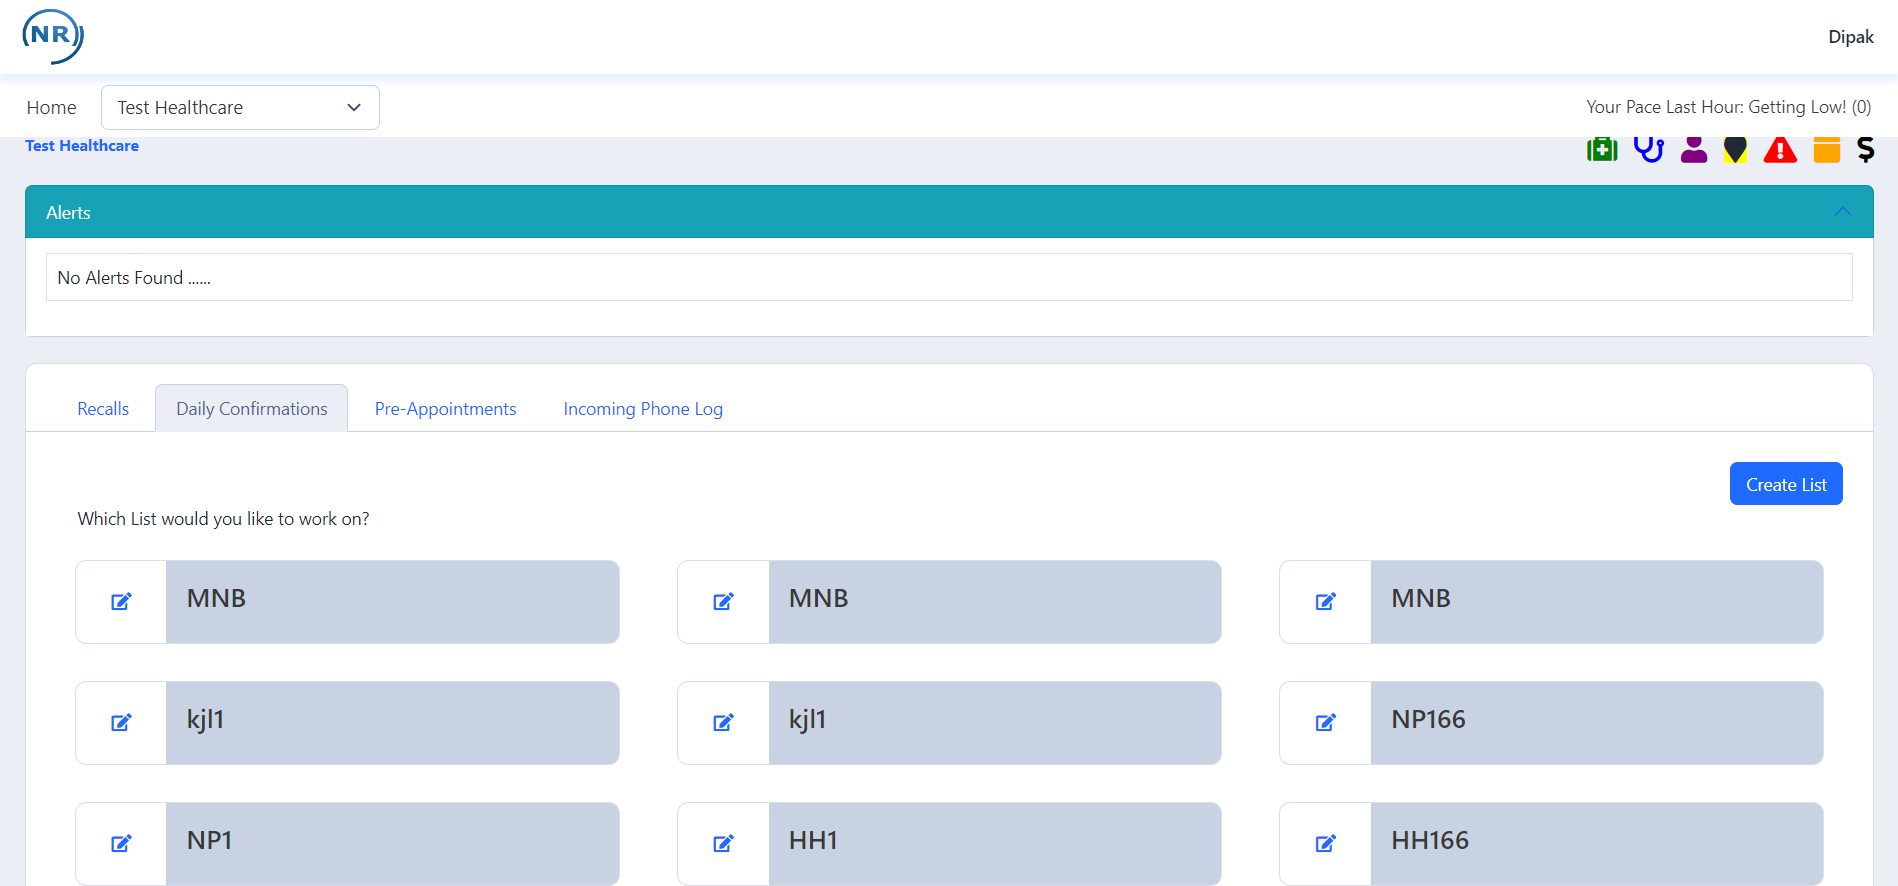
Task: Open the Pre-Appointments tab
Action: click(x=446, y=409)
